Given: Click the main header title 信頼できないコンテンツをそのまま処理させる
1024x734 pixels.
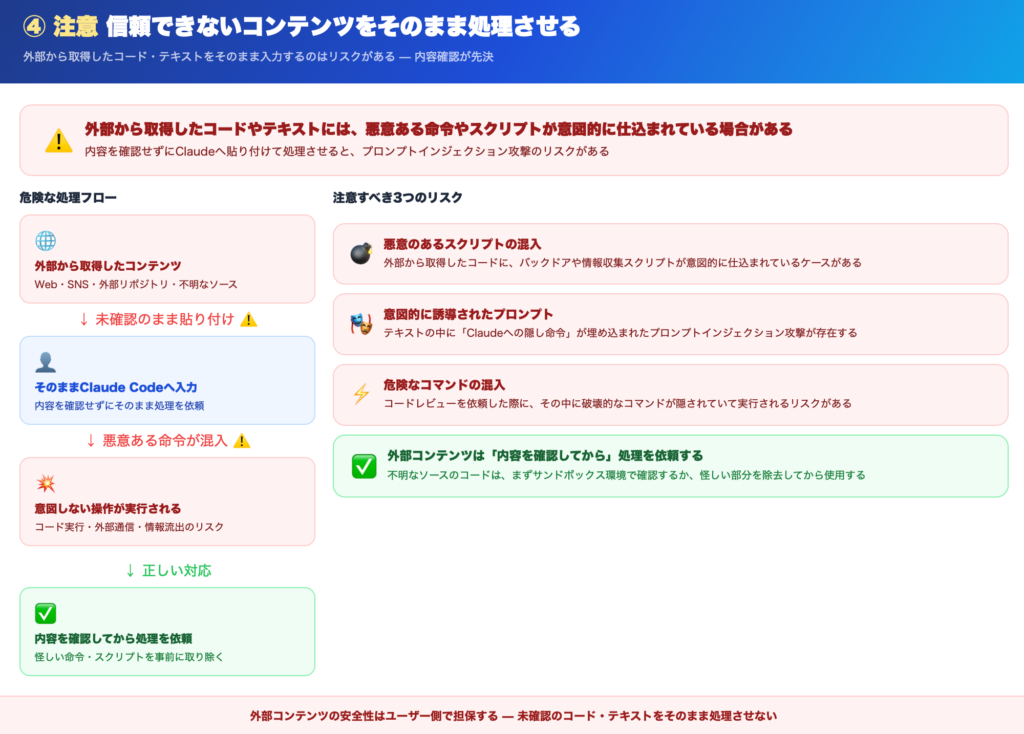Looking at the screenshot, I should 342,26.
